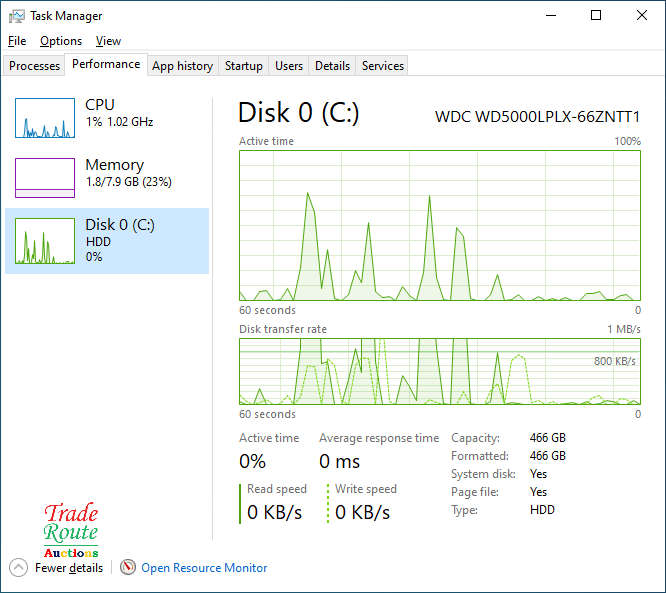The width and height of the screenshot is (666, 593).
Task: Click the Fewer details button text
Action: (x=69, y=568)
